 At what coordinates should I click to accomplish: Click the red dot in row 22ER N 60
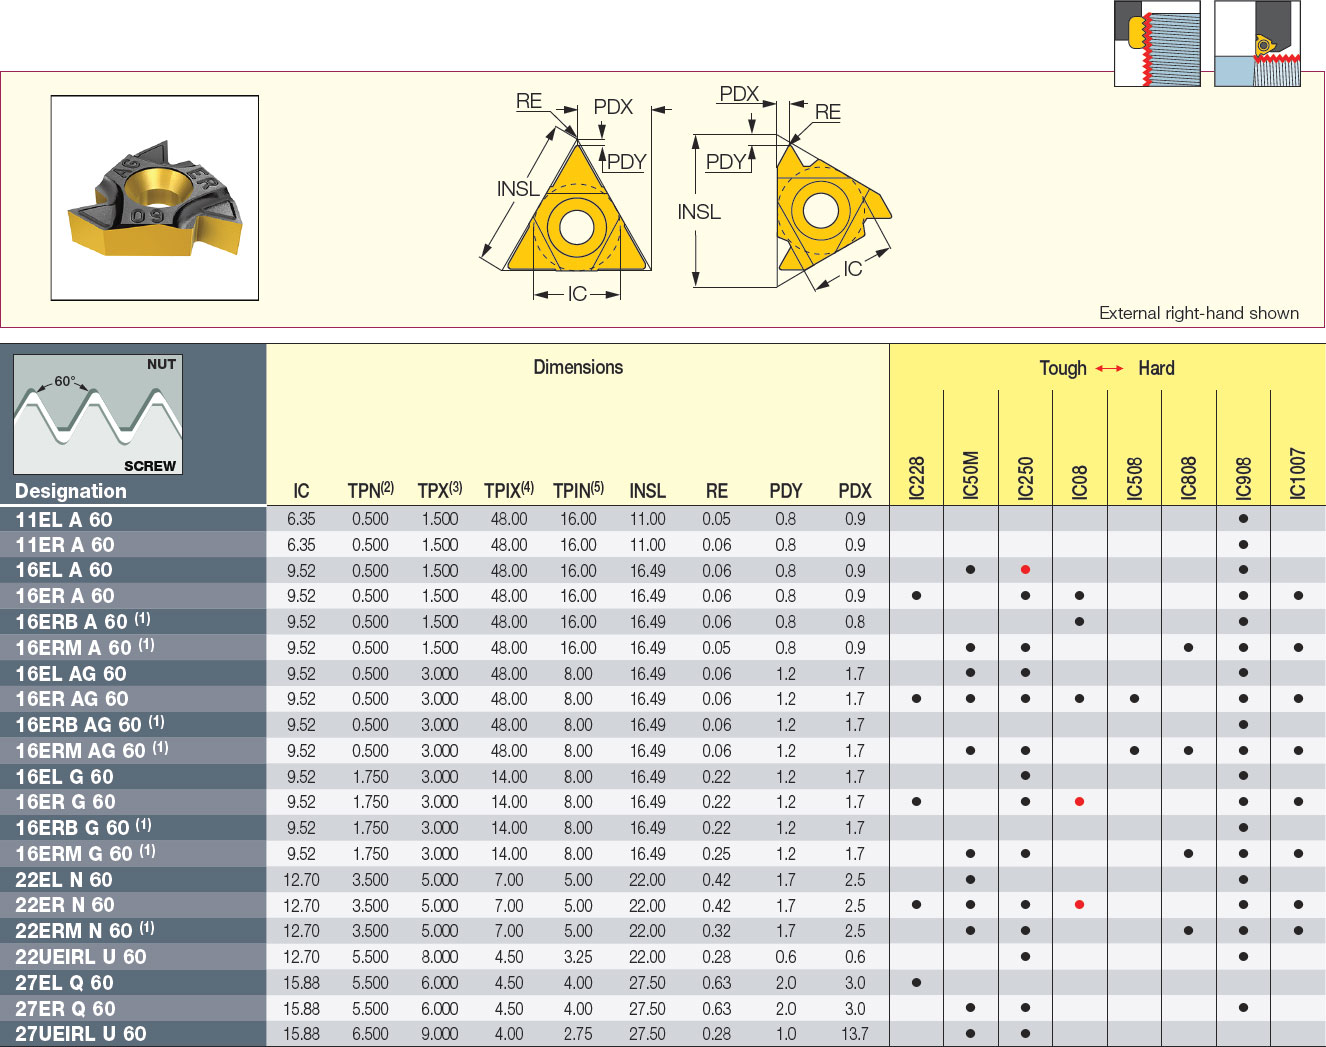tap(1079, 905)
